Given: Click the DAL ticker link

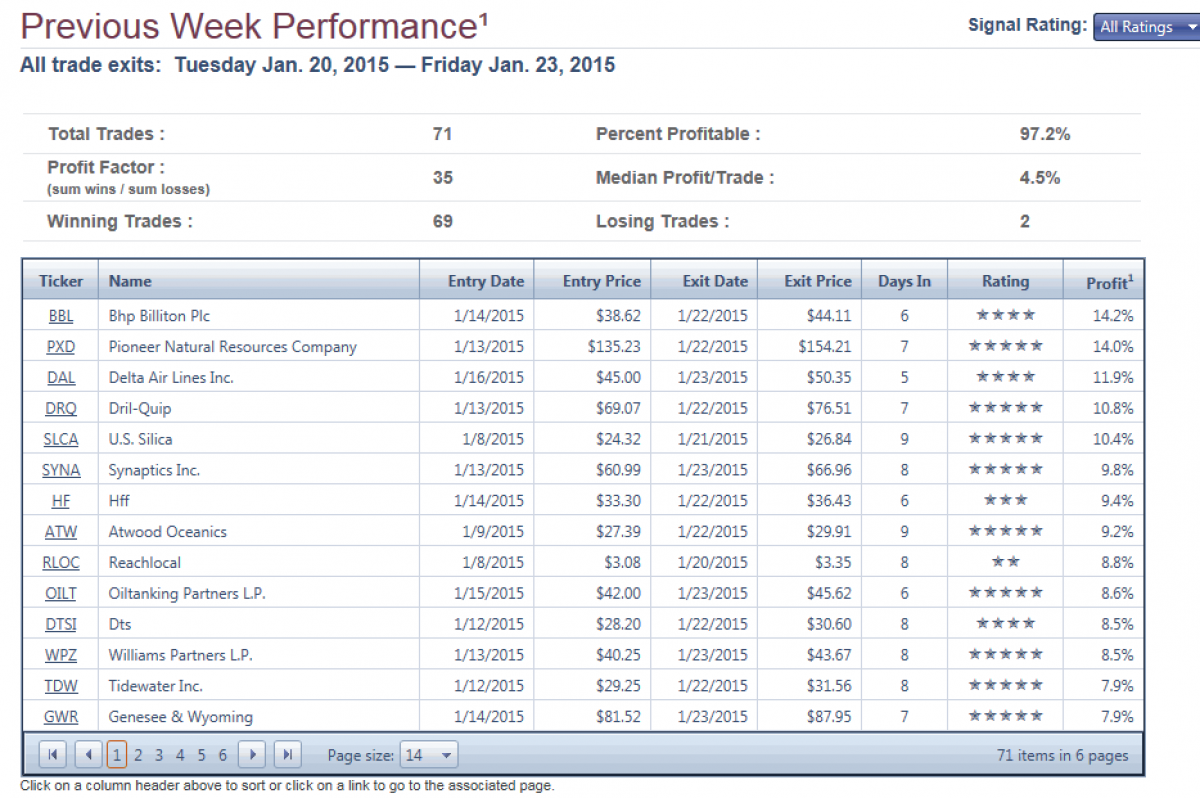Looking at the screenshot, I should [61, 378].
